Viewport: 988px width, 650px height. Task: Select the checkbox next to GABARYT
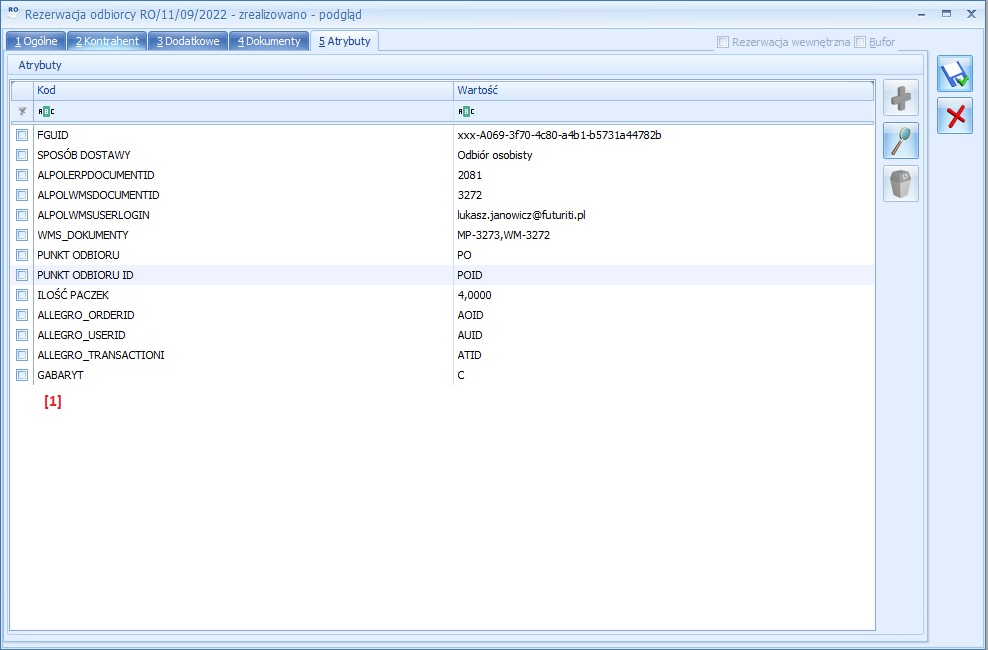(22, 375)
